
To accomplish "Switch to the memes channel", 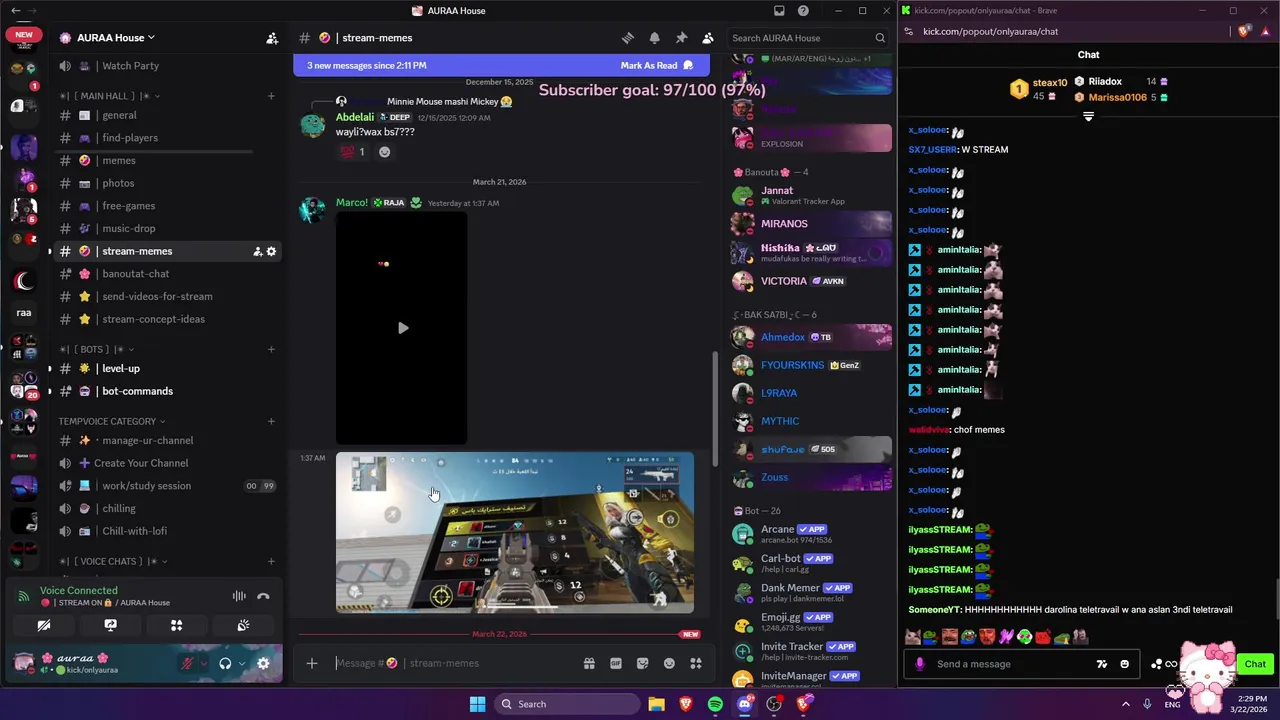I will click(x=167, y=160).
